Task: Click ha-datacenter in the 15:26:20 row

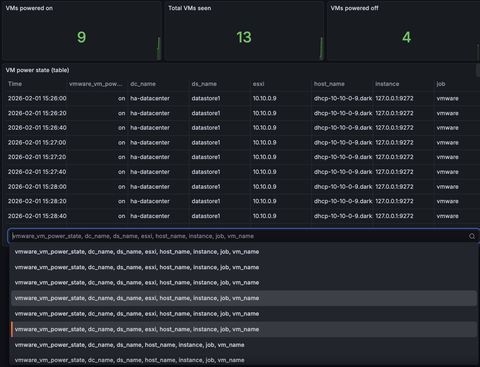Action: pos(150,113)
